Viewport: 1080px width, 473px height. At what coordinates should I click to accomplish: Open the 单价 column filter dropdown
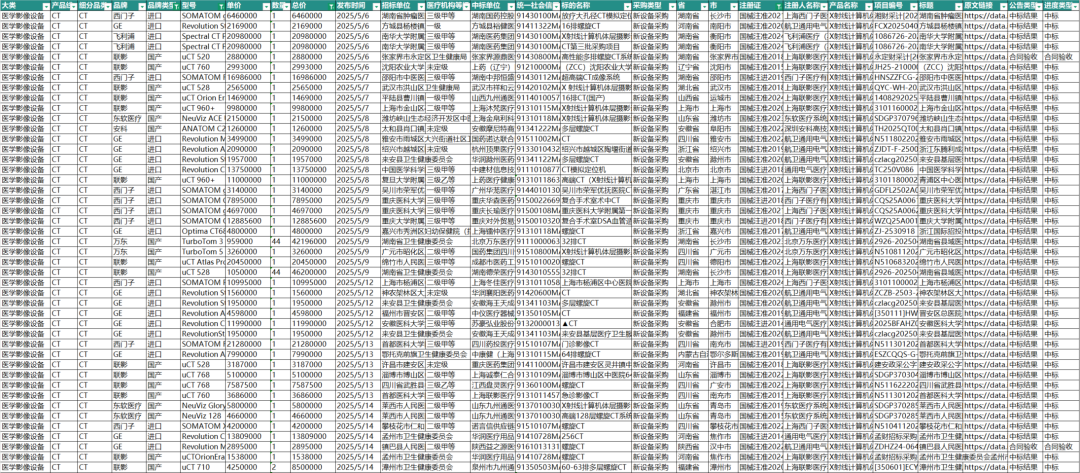coord(266,5)
